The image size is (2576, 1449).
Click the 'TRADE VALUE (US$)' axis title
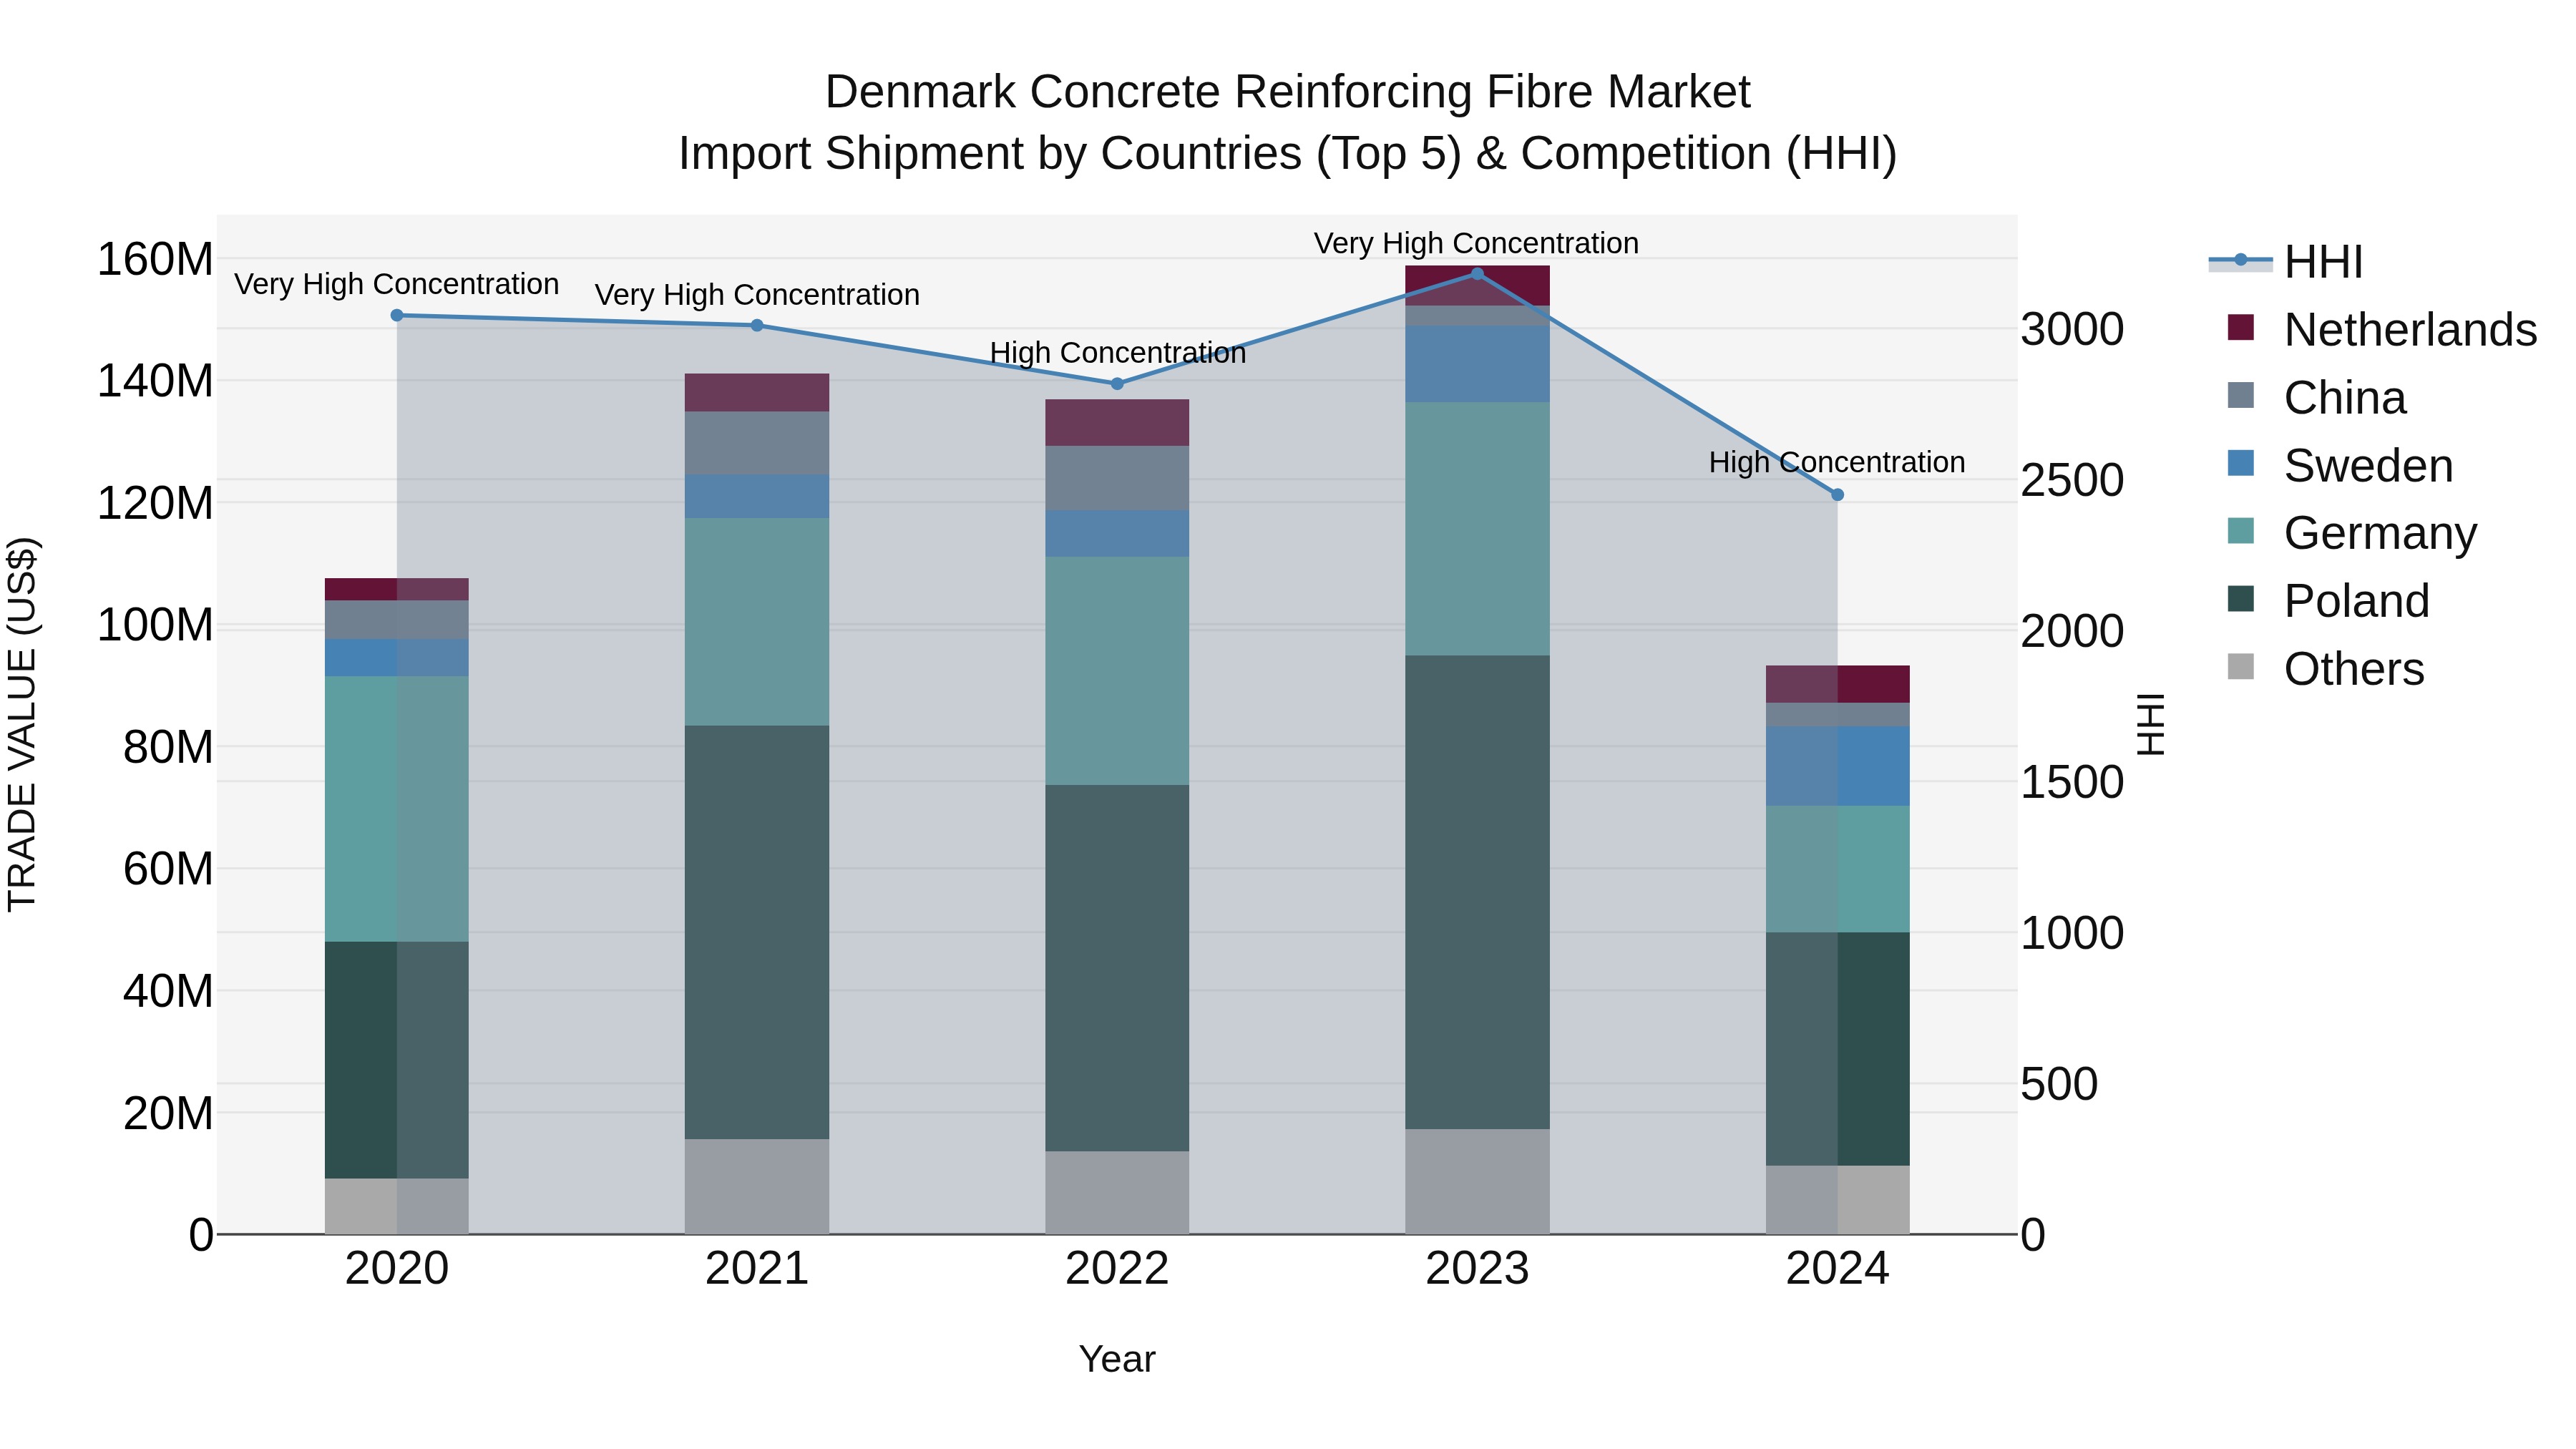pos(22,724)
